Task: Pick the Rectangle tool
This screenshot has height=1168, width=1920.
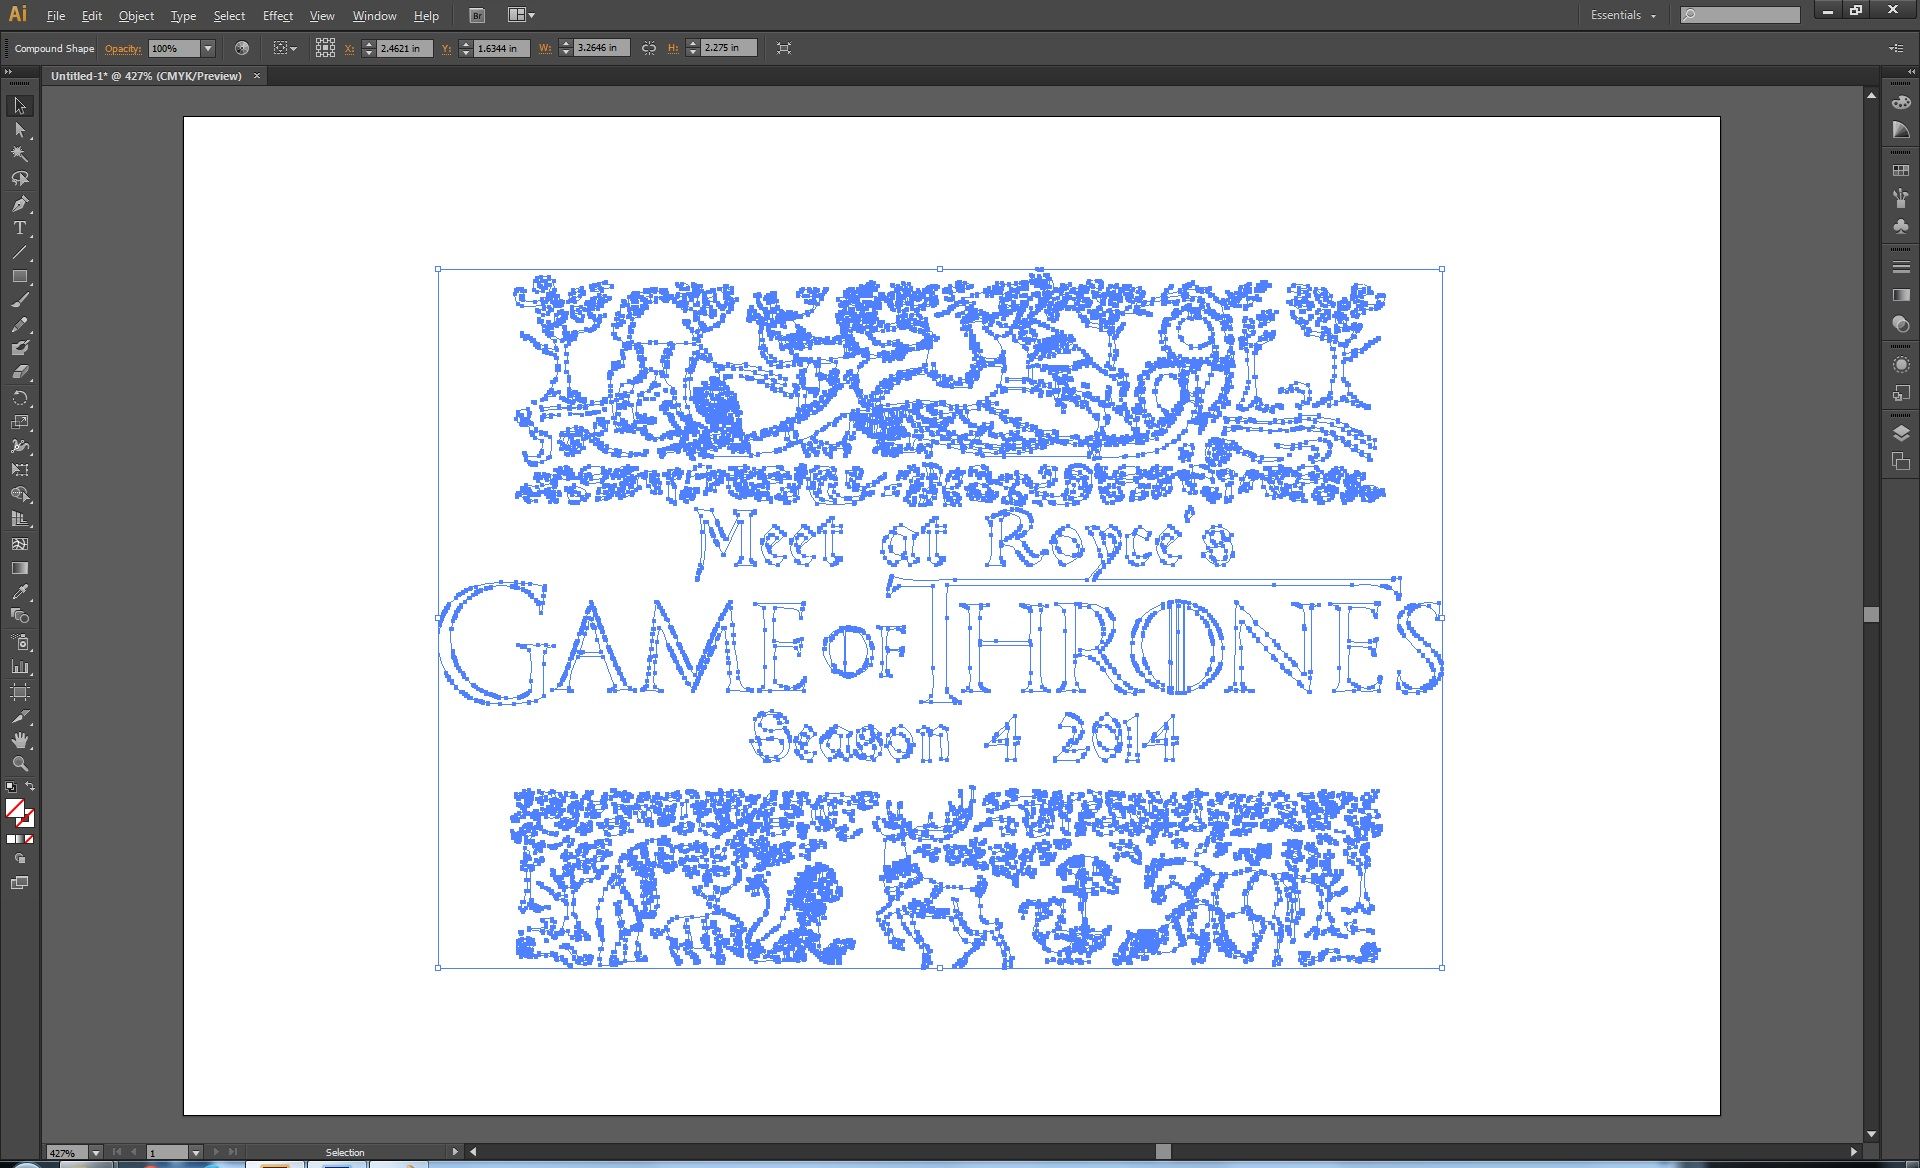Action: [20, 276]
